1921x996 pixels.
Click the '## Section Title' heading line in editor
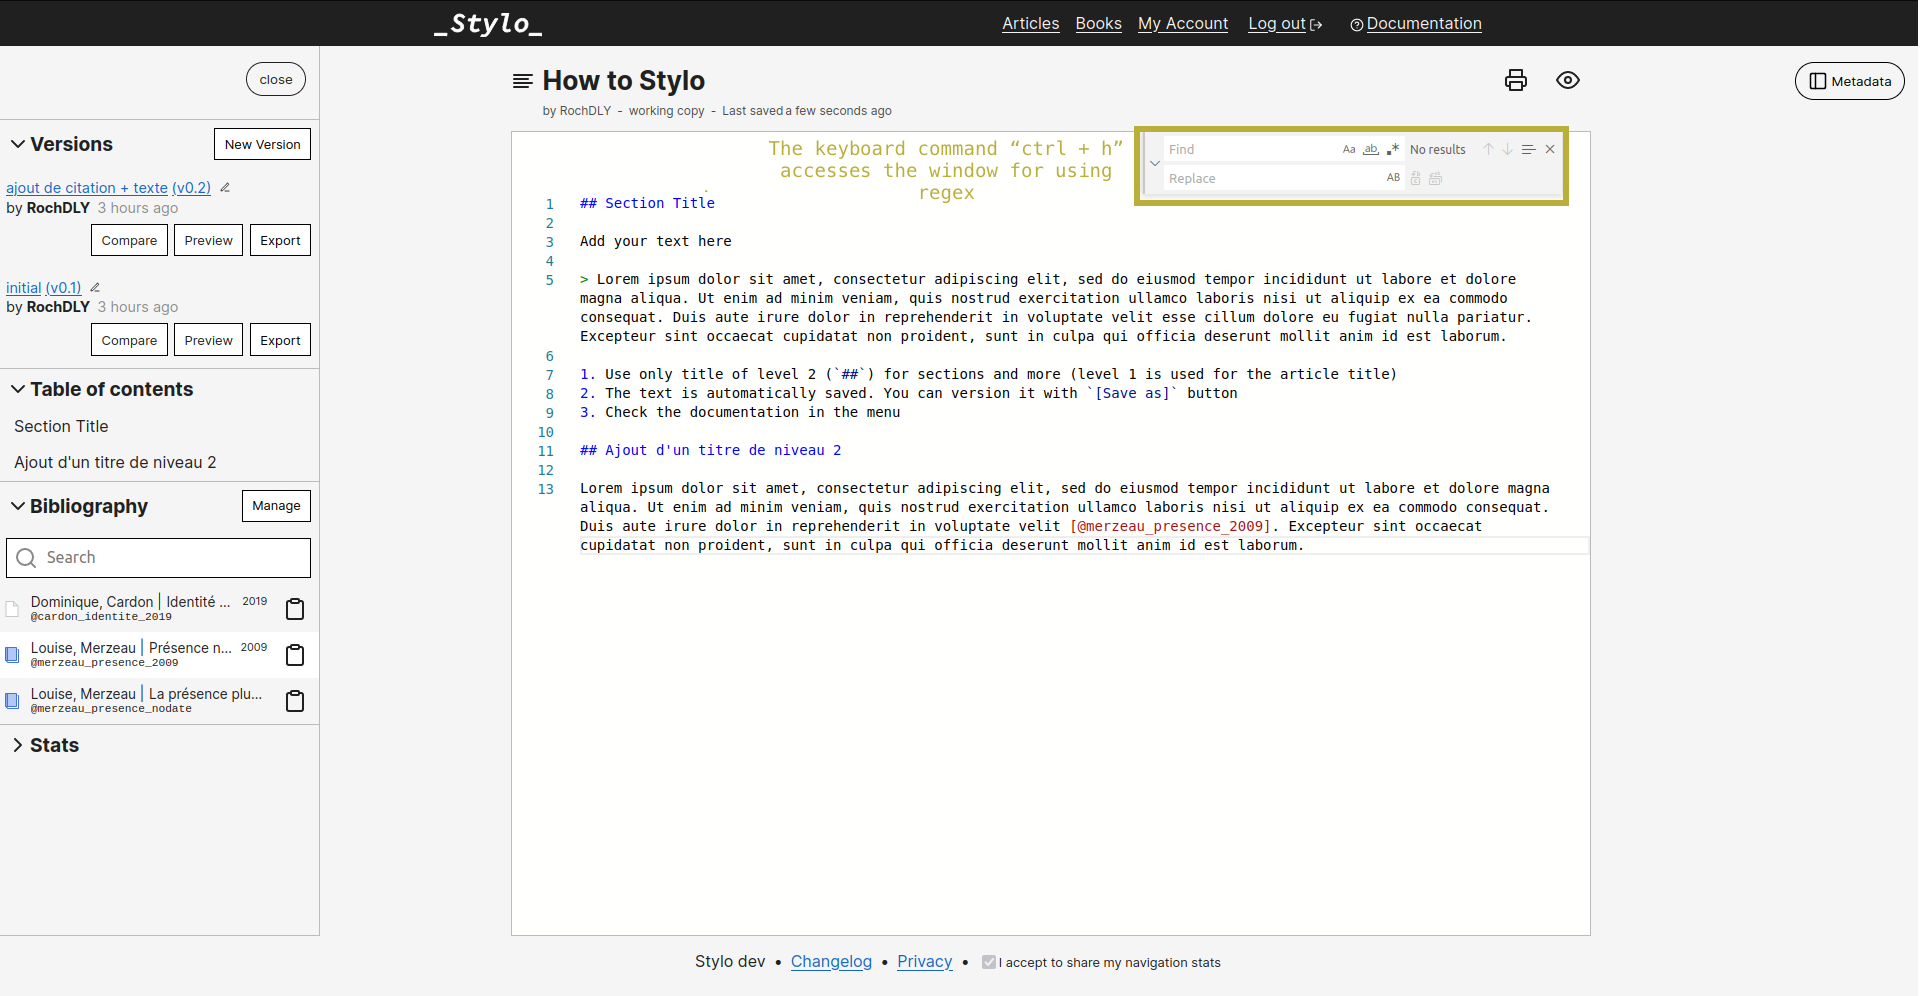pos(647,203)
